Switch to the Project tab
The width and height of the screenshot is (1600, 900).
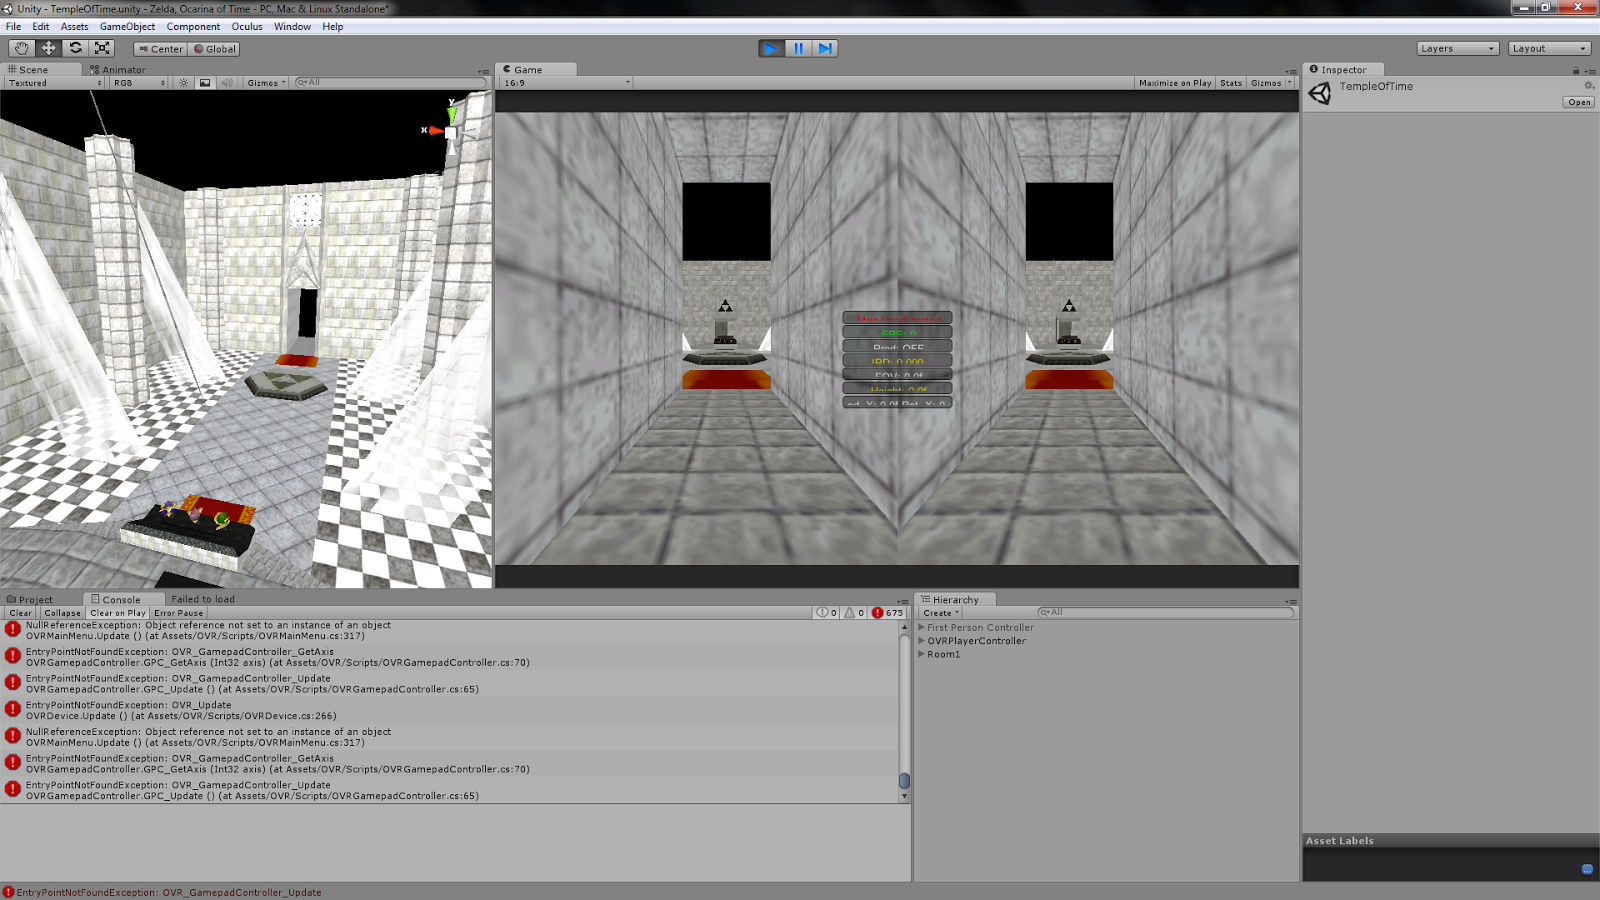30,600
